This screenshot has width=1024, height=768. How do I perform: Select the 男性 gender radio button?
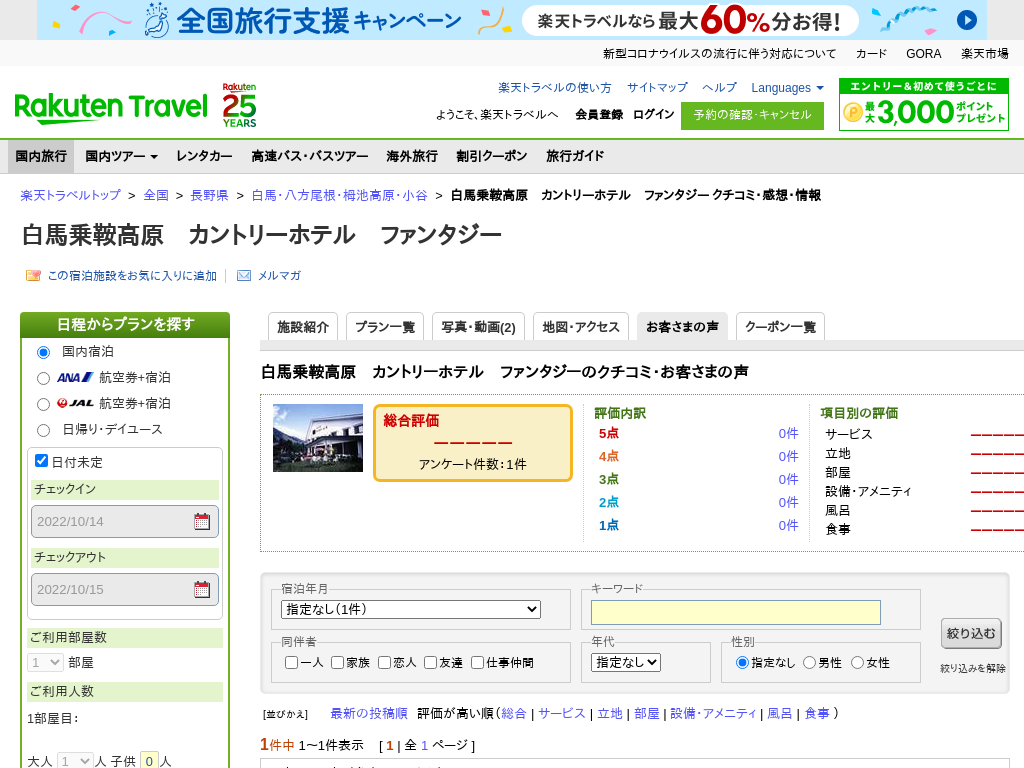coord(809,663)
